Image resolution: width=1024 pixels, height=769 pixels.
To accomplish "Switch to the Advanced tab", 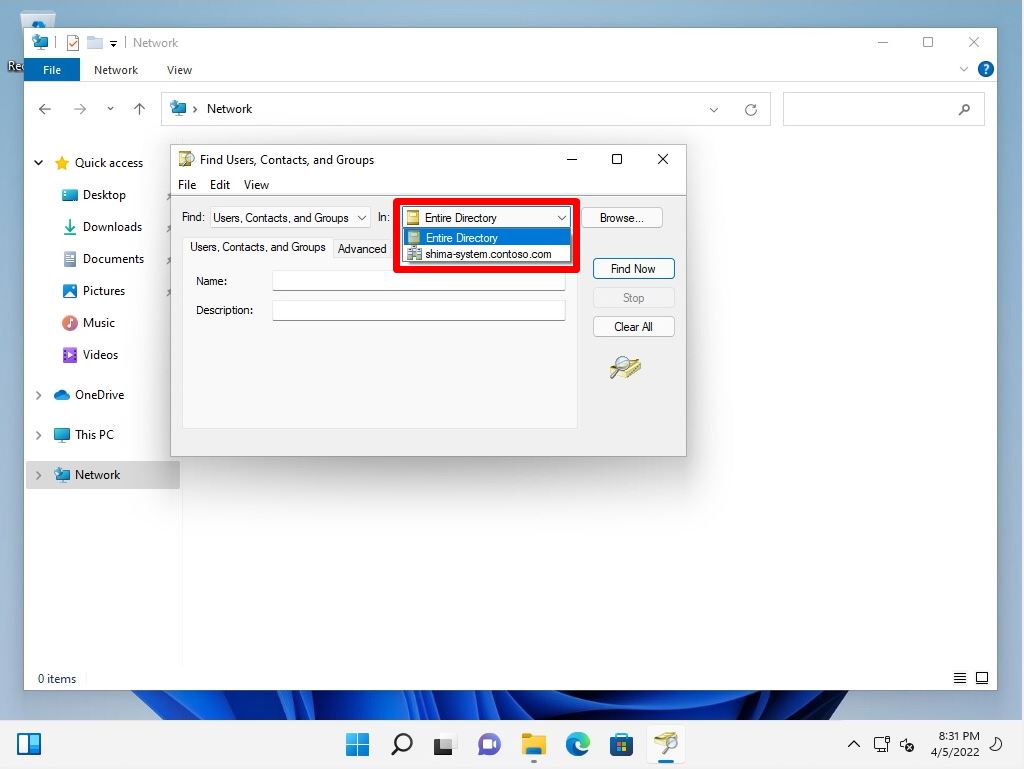I will pyautogui.click(x=361, y=249).
